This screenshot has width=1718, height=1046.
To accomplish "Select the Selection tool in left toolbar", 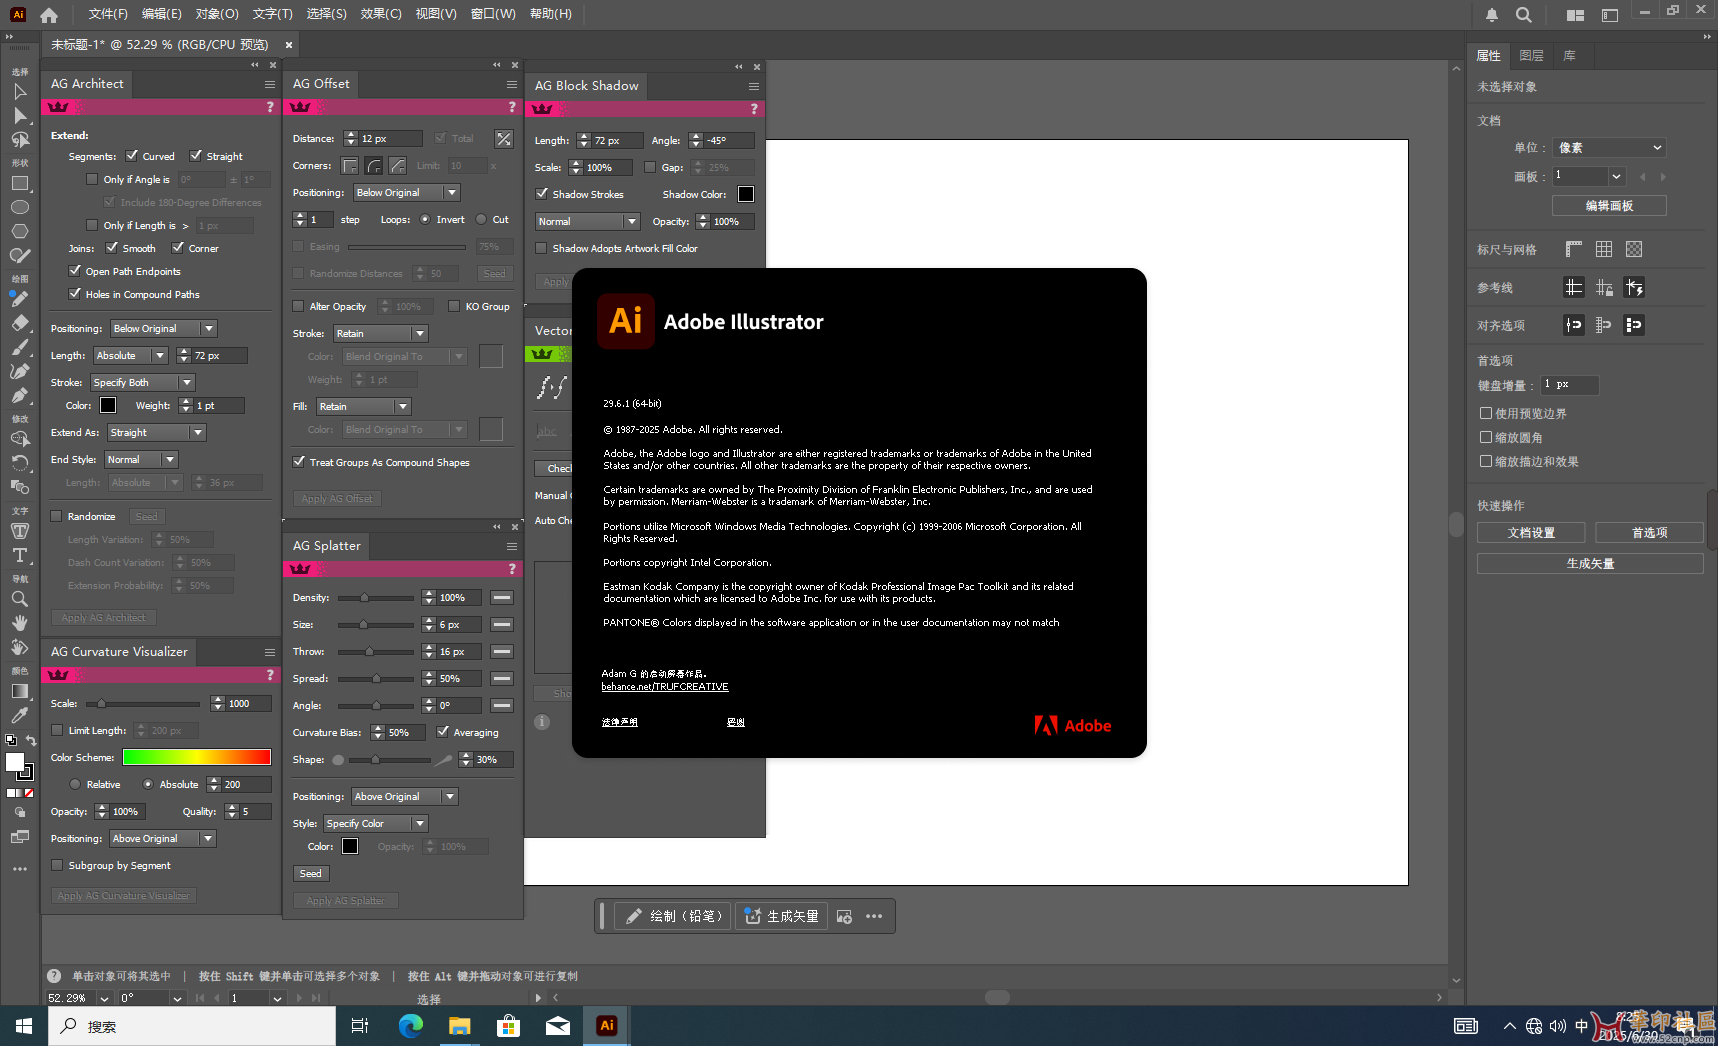I will pos(19,92).
